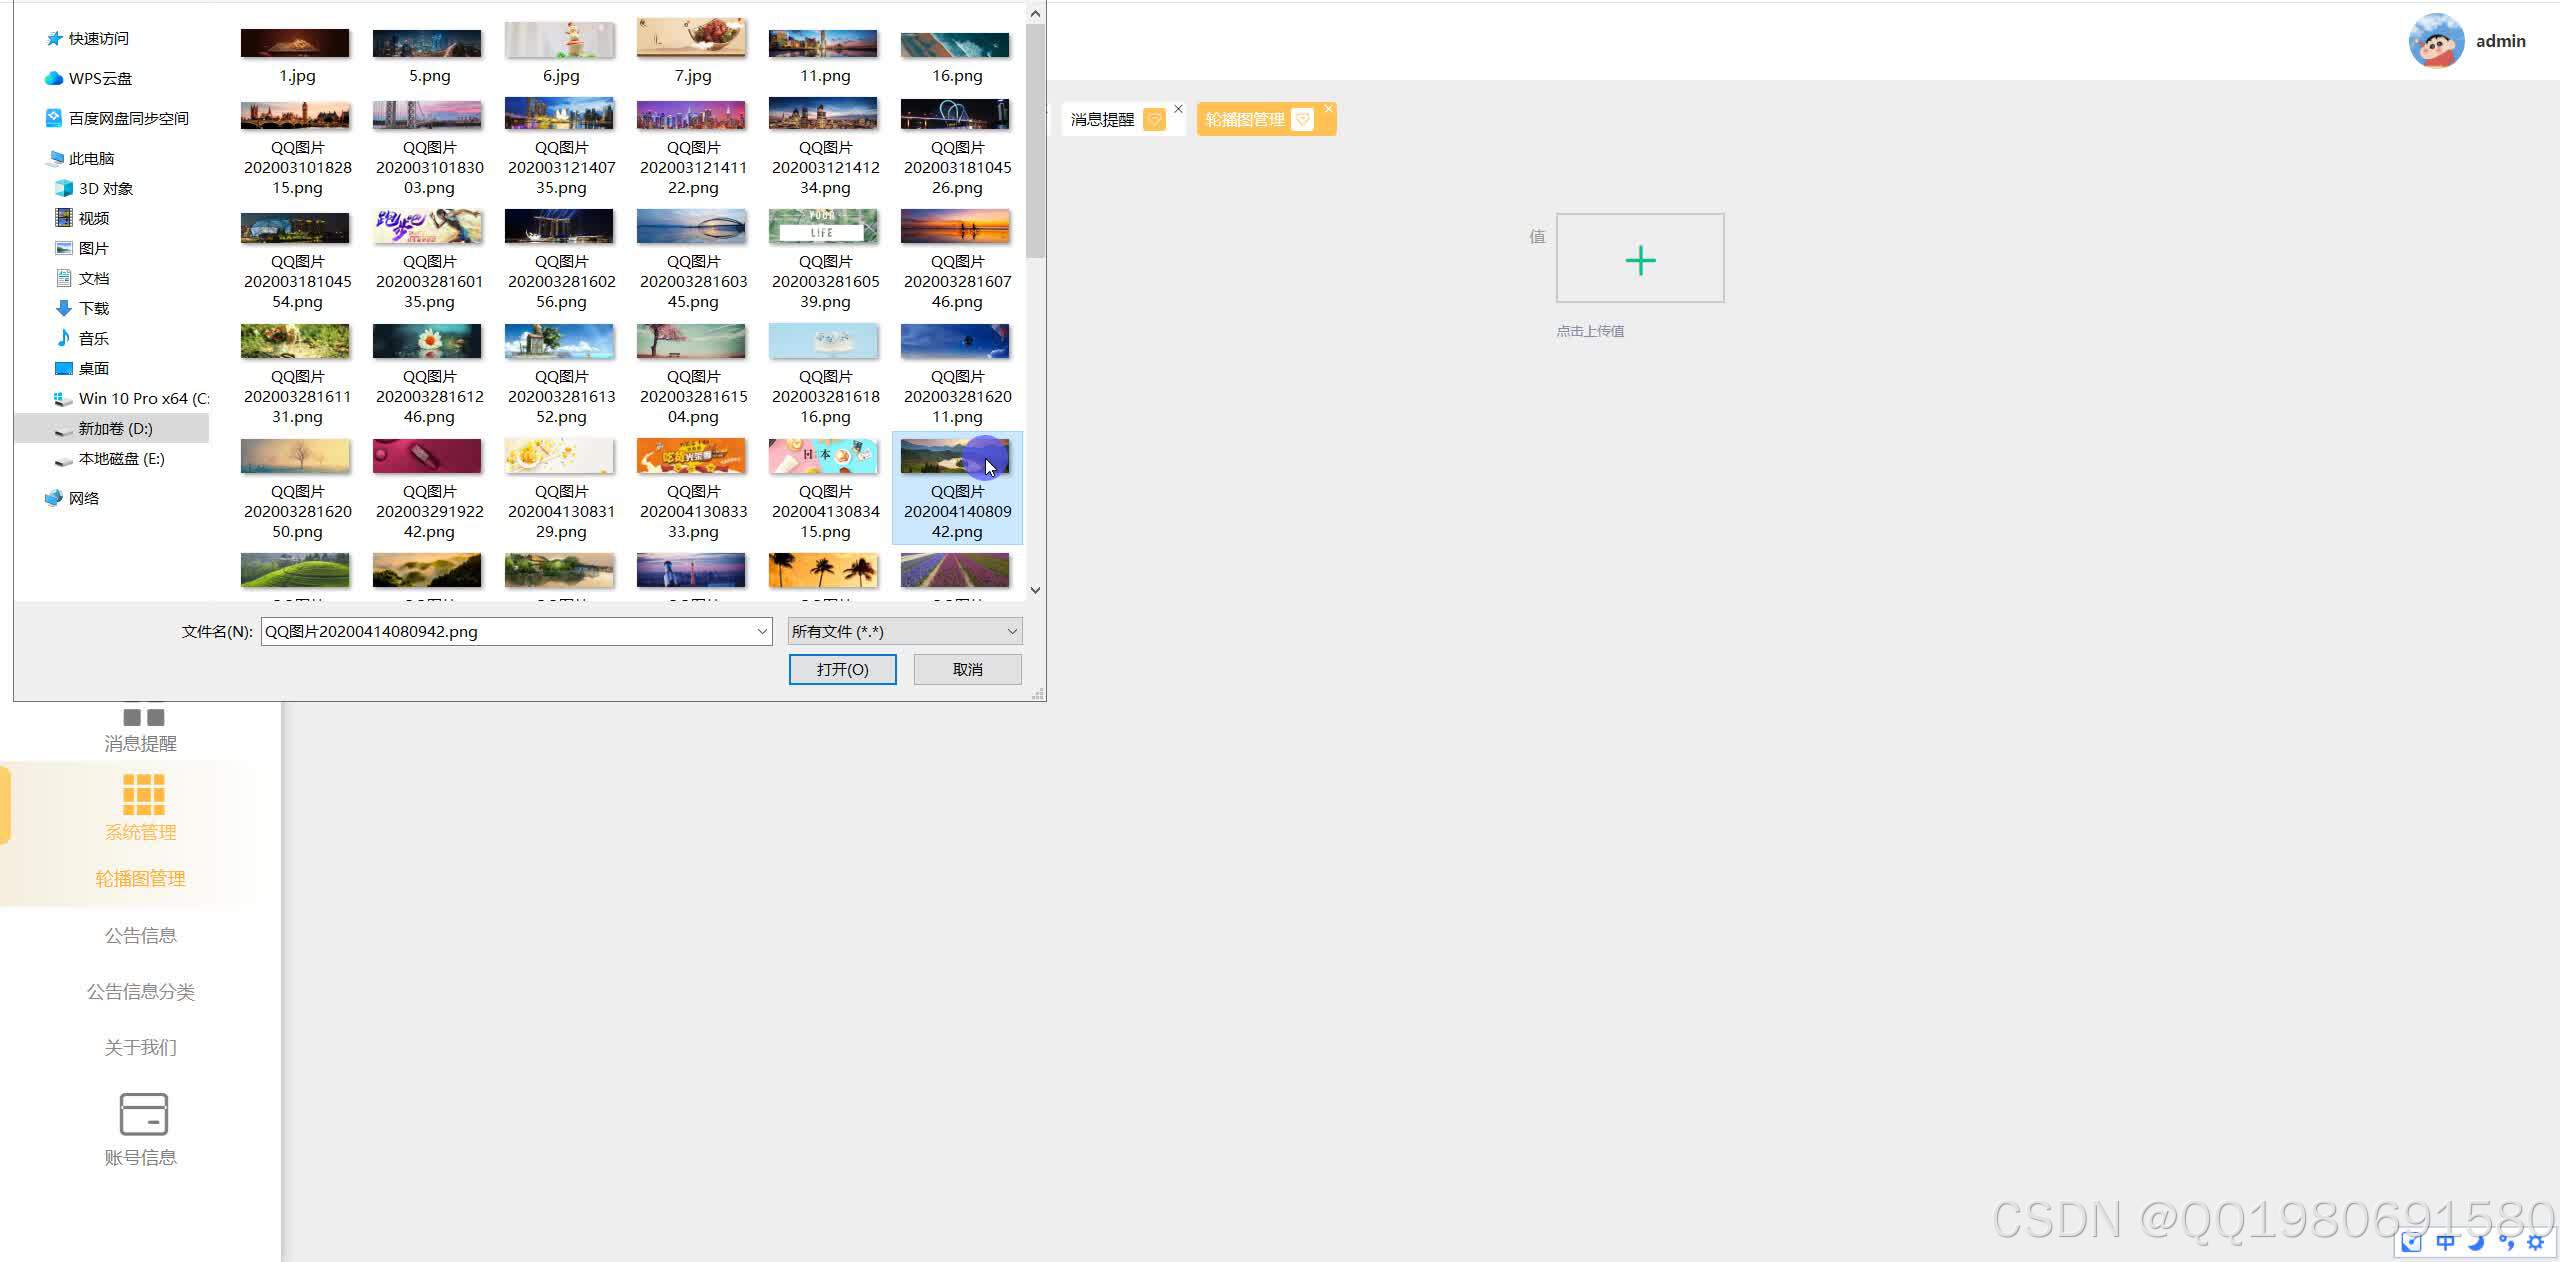Open the 3D 对象 folder

click(104, 188)
